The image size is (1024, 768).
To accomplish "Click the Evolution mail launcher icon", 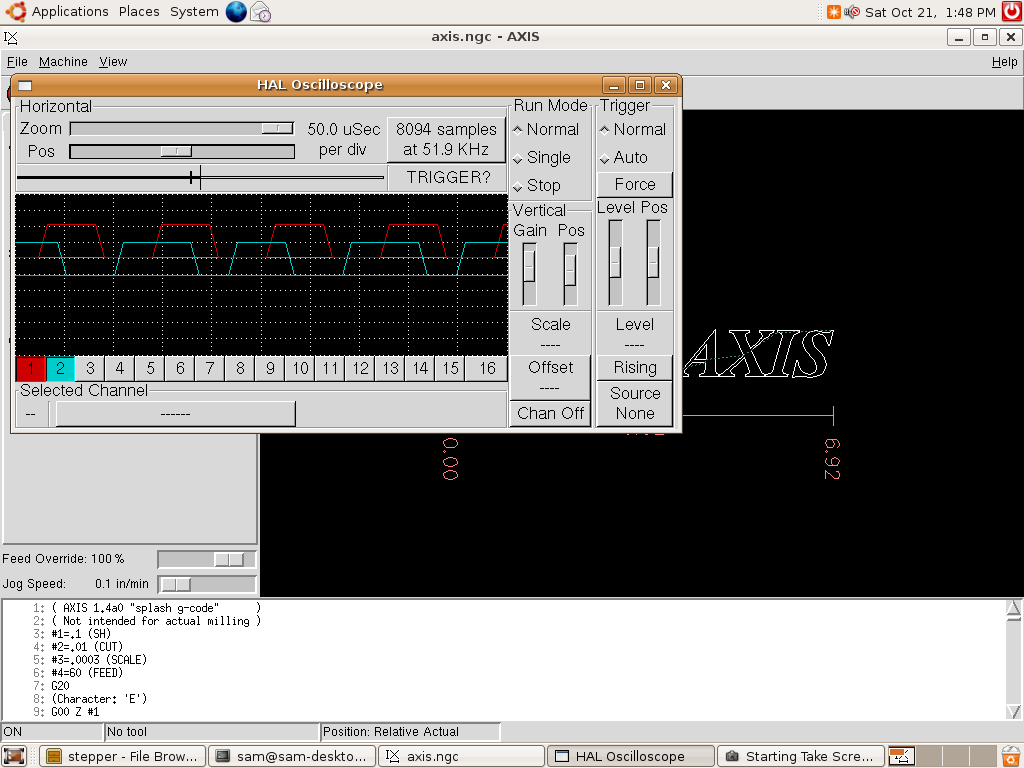I will pyautogui.click(x=260, y=12).
